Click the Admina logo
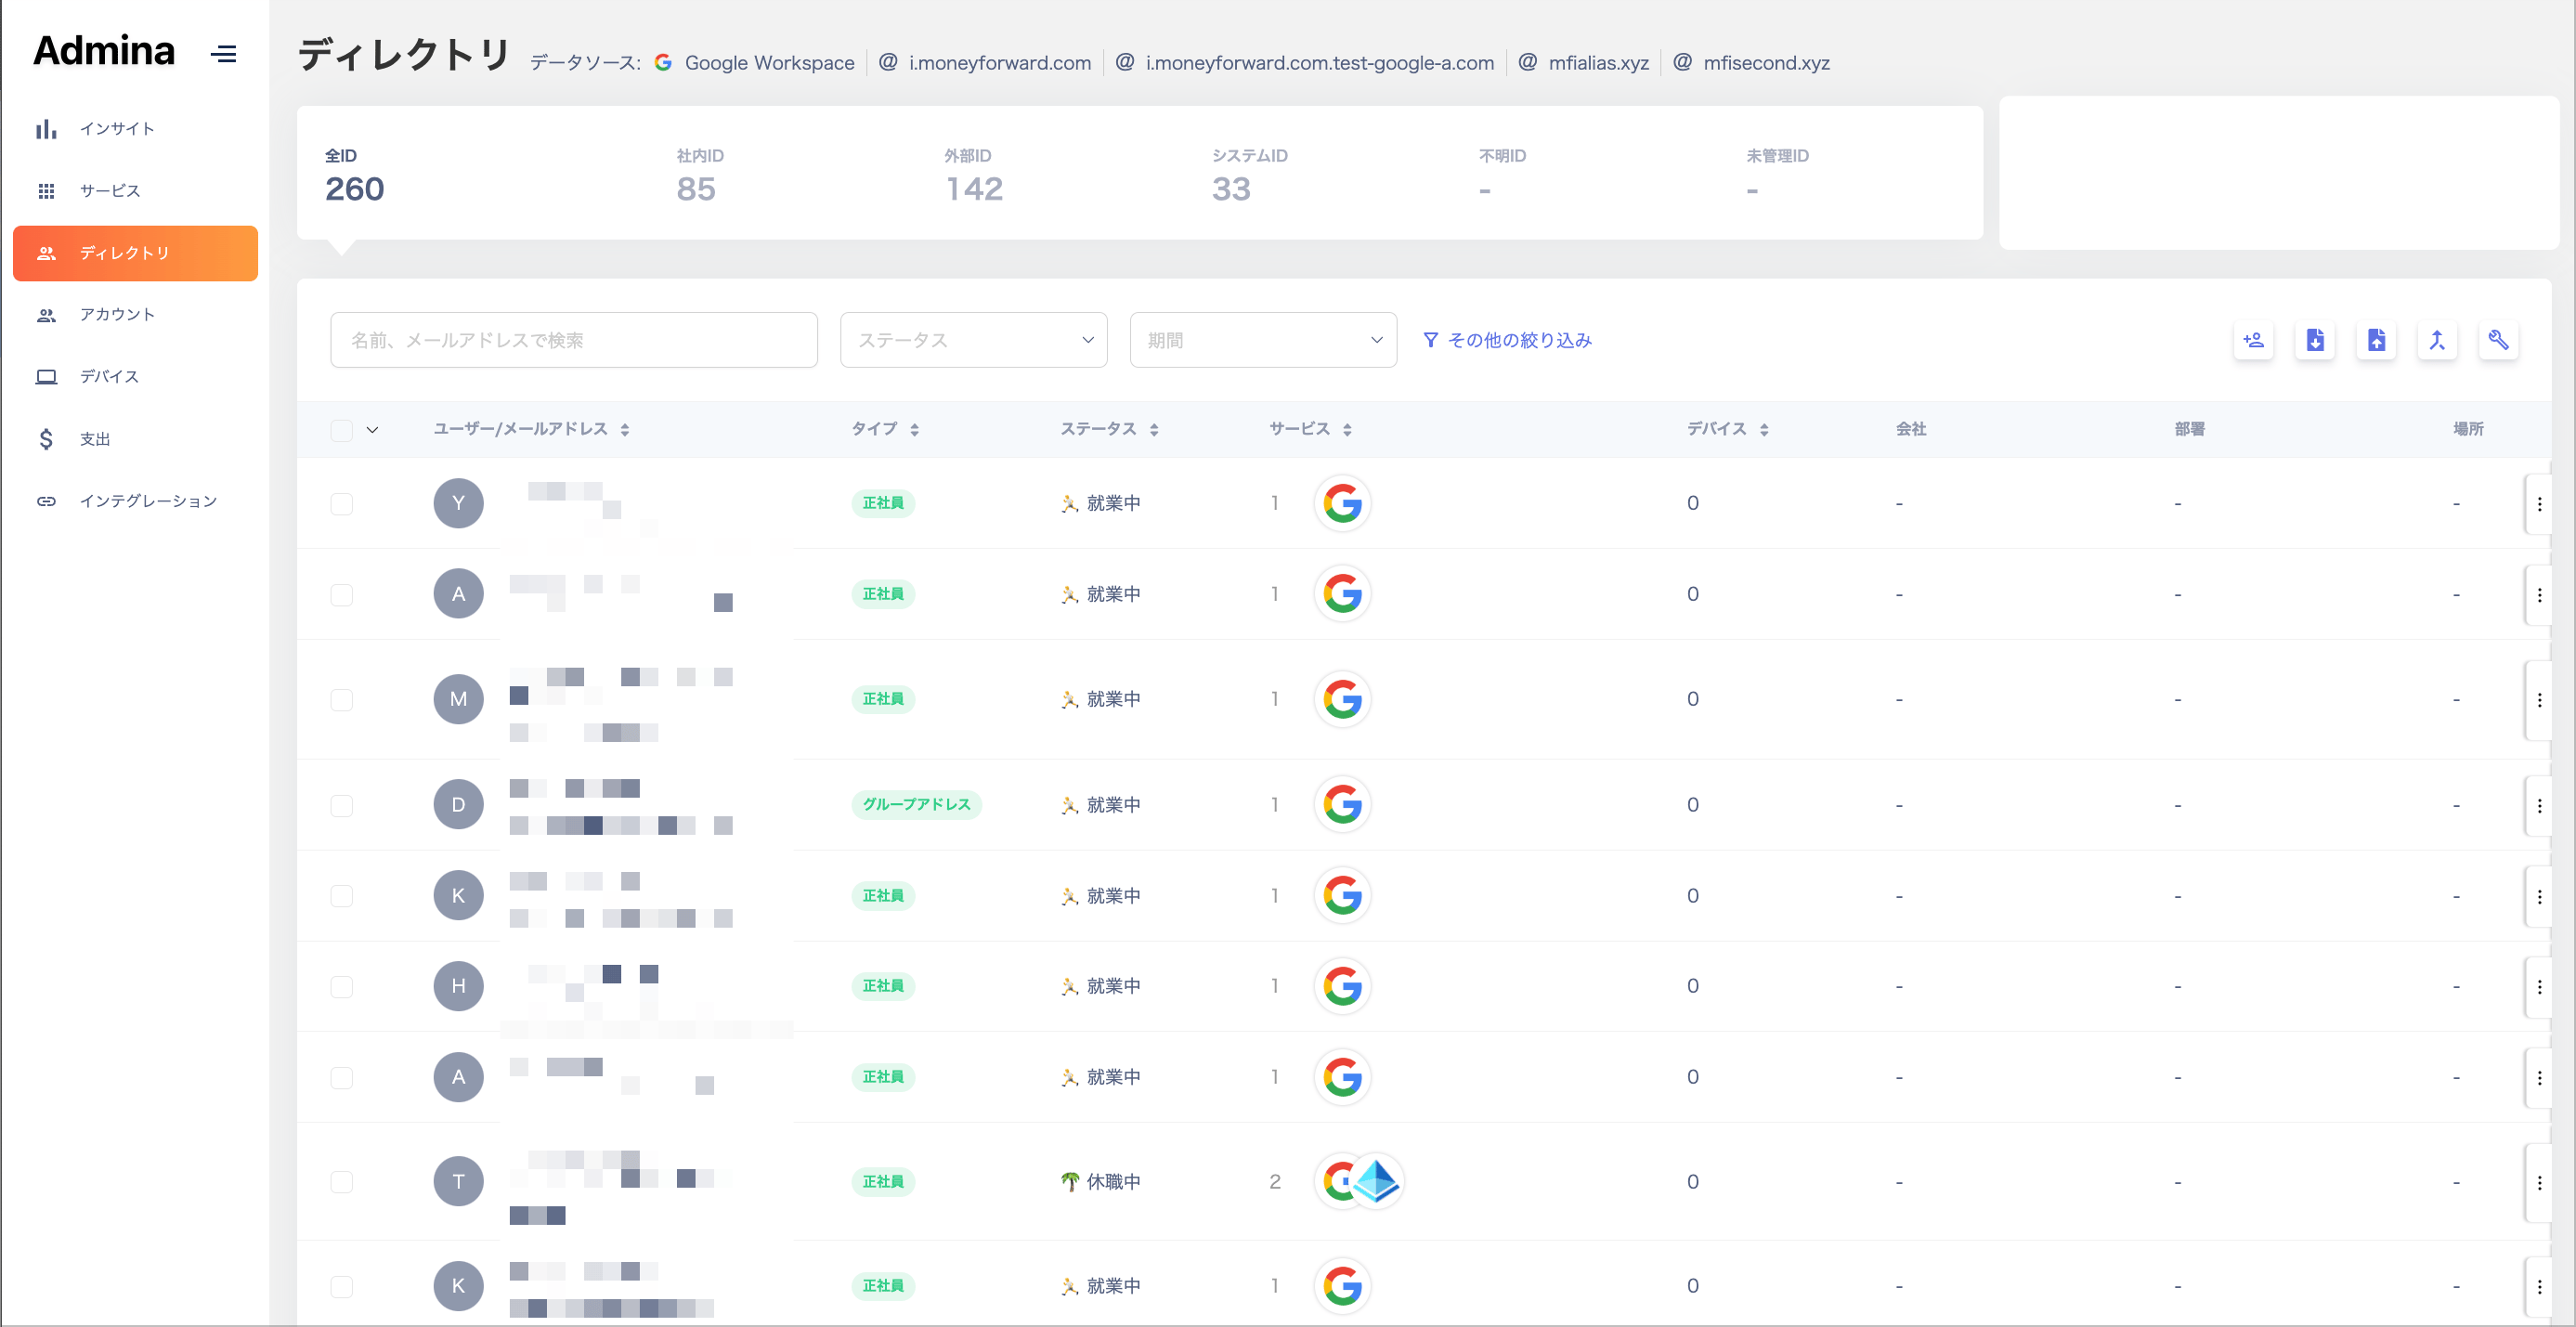The width and height of the screenshot is (2576, 1327). coord(104,51)
